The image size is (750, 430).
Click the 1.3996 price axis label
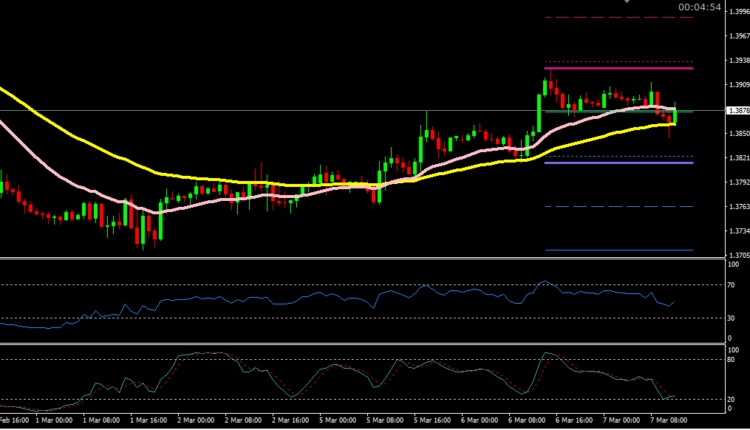click(x=734, y=12)
